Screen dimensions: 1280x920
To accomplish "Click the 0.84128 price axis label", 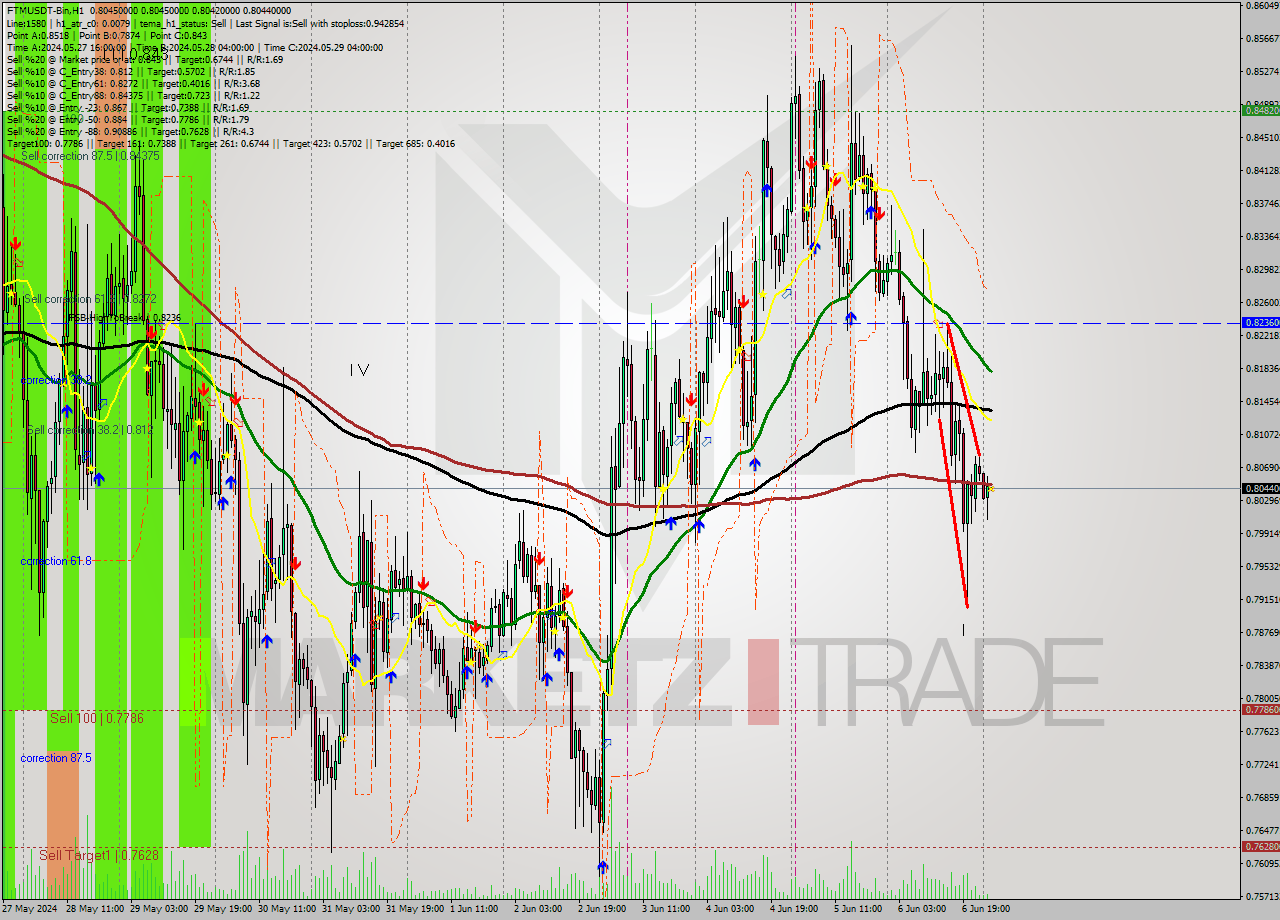I will pyautogui.click(x=1262, y=170).
